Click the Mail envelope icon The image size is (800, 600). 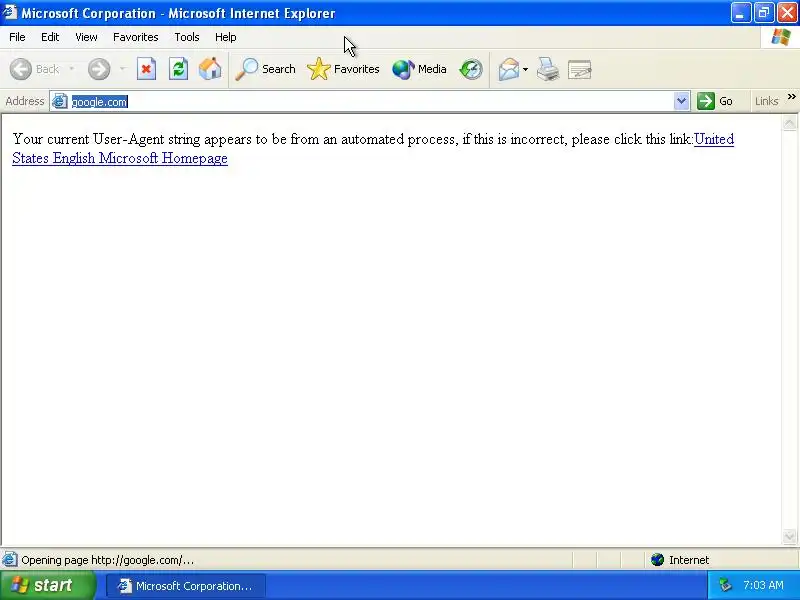pyautogui.click(x=509, y=69)
